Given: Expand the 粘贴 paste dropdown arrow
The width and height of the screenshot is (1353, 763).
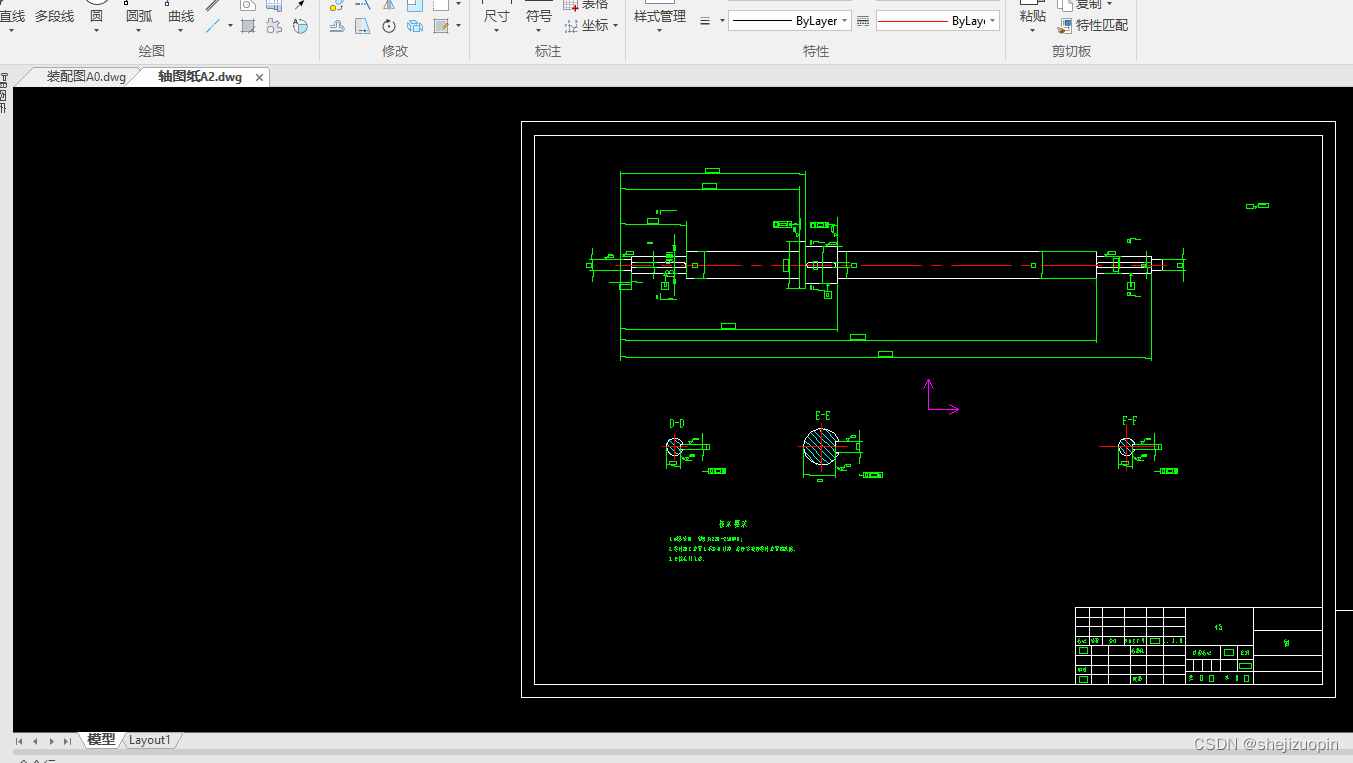Looking at the screenshot, I should click(1033, 30).
